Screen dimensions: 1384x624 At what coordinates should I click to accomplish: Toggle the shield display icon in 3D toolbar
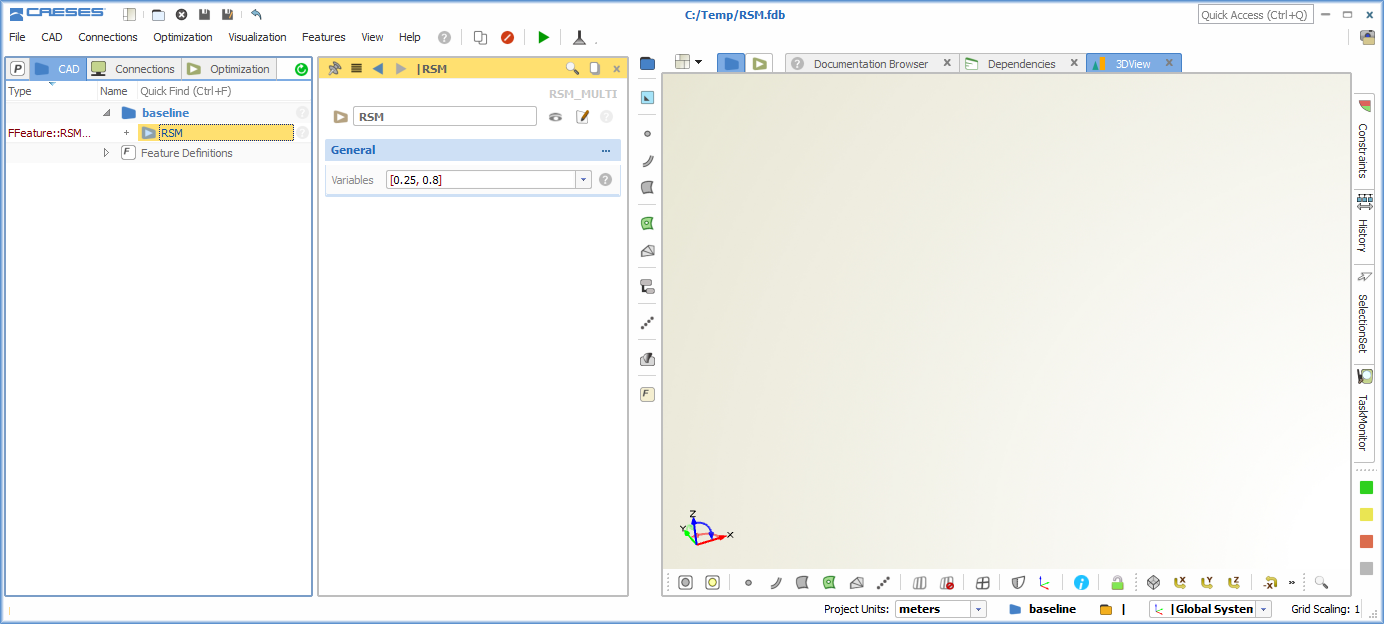coord(1018,582)
